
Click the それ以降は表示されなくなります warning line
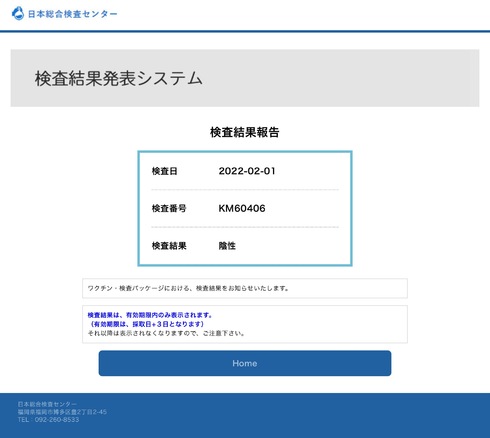(166, 333)
